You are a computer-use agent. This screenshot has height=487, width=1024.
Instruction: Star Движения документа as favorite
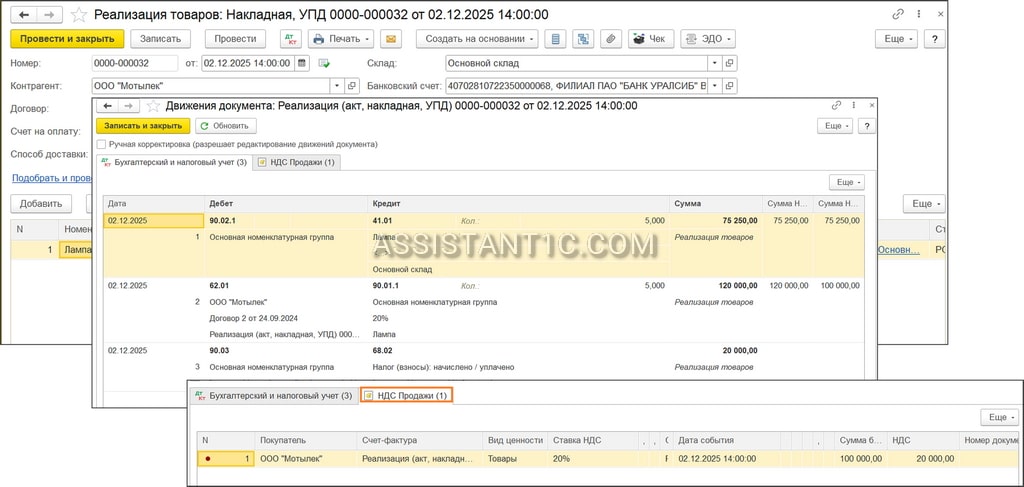pyautogui.click(x=153, y=106)
